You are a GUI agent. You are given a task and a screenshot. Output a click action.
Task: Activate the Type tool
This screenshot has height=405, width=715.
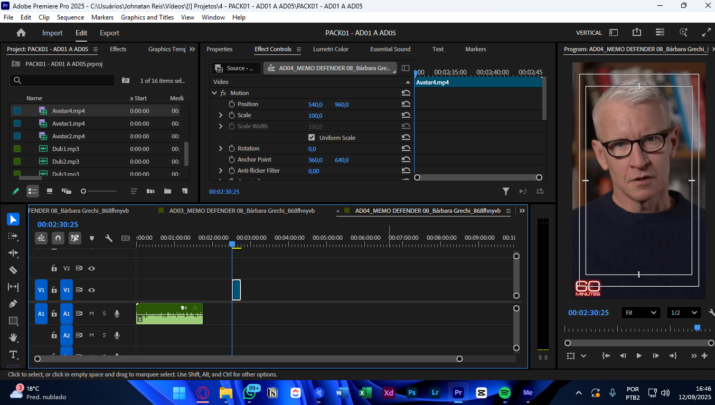(13, 355)
